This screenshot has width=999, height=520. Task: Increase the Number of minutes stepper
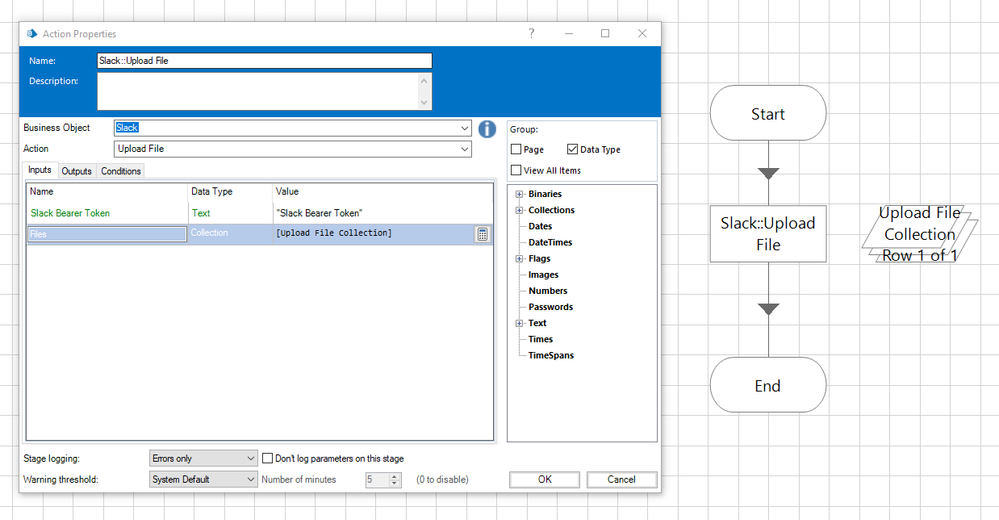point(395,475)
